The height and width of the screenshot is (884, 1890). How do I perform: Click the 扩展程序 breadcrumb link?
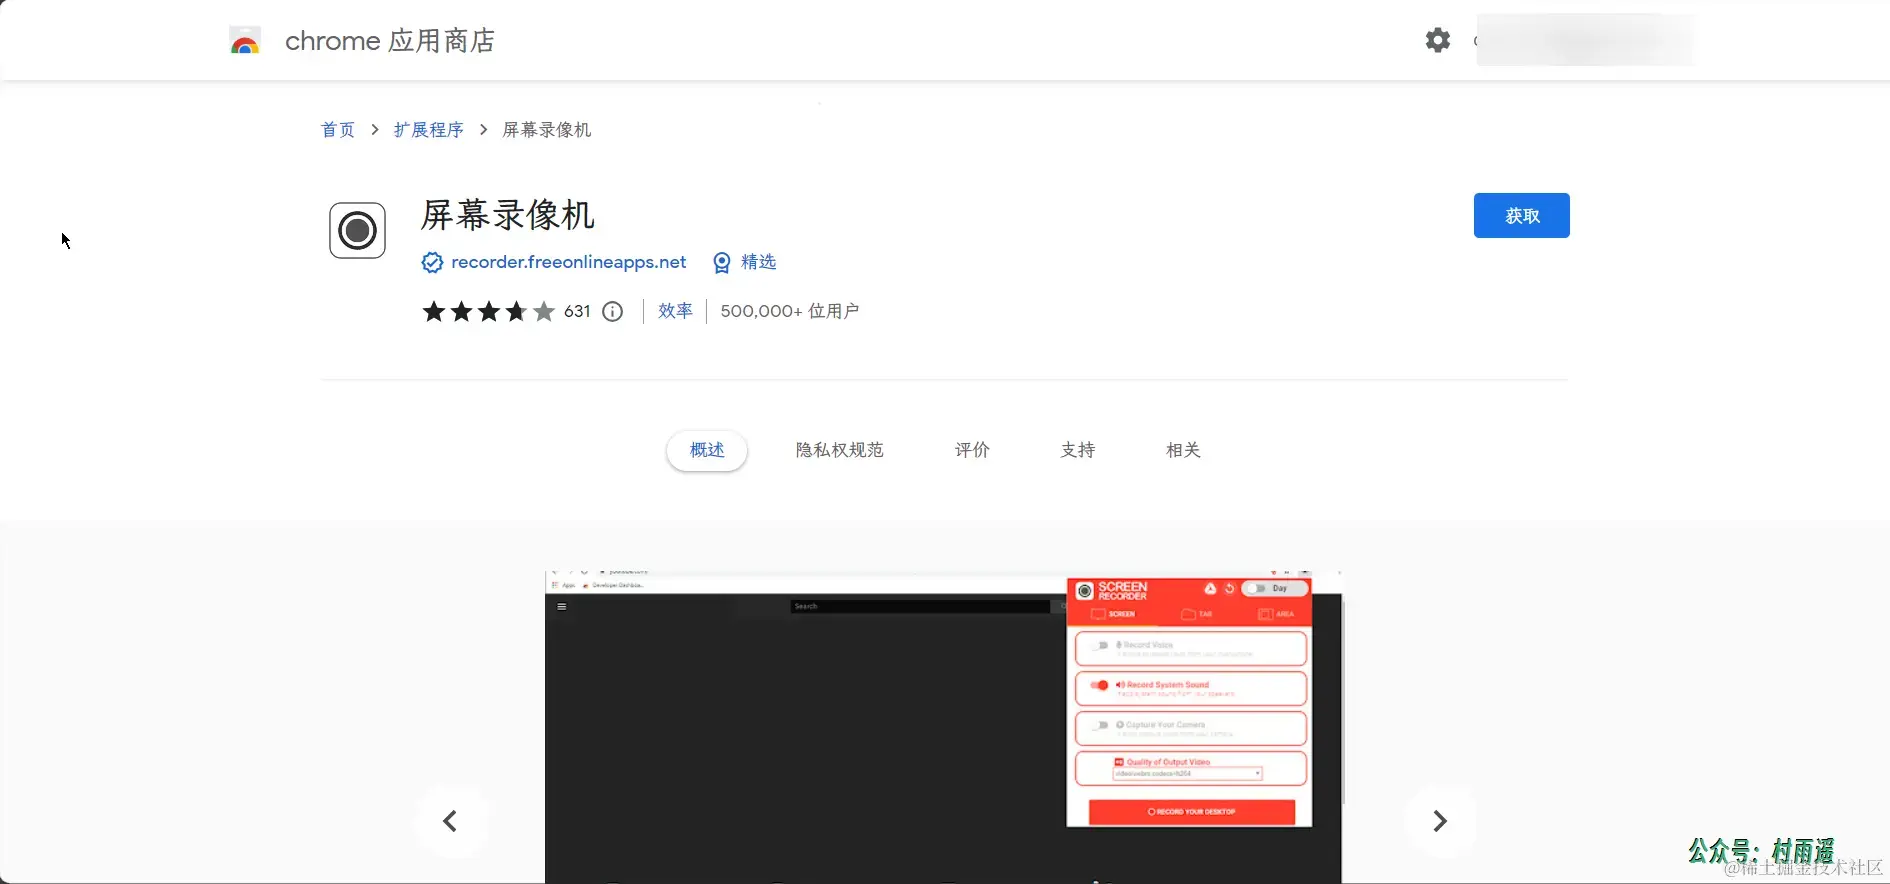428,130
